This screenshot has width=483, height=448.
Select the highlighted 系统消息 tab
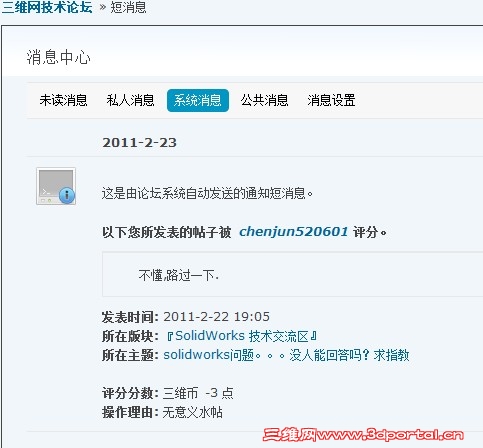point(198,100)
